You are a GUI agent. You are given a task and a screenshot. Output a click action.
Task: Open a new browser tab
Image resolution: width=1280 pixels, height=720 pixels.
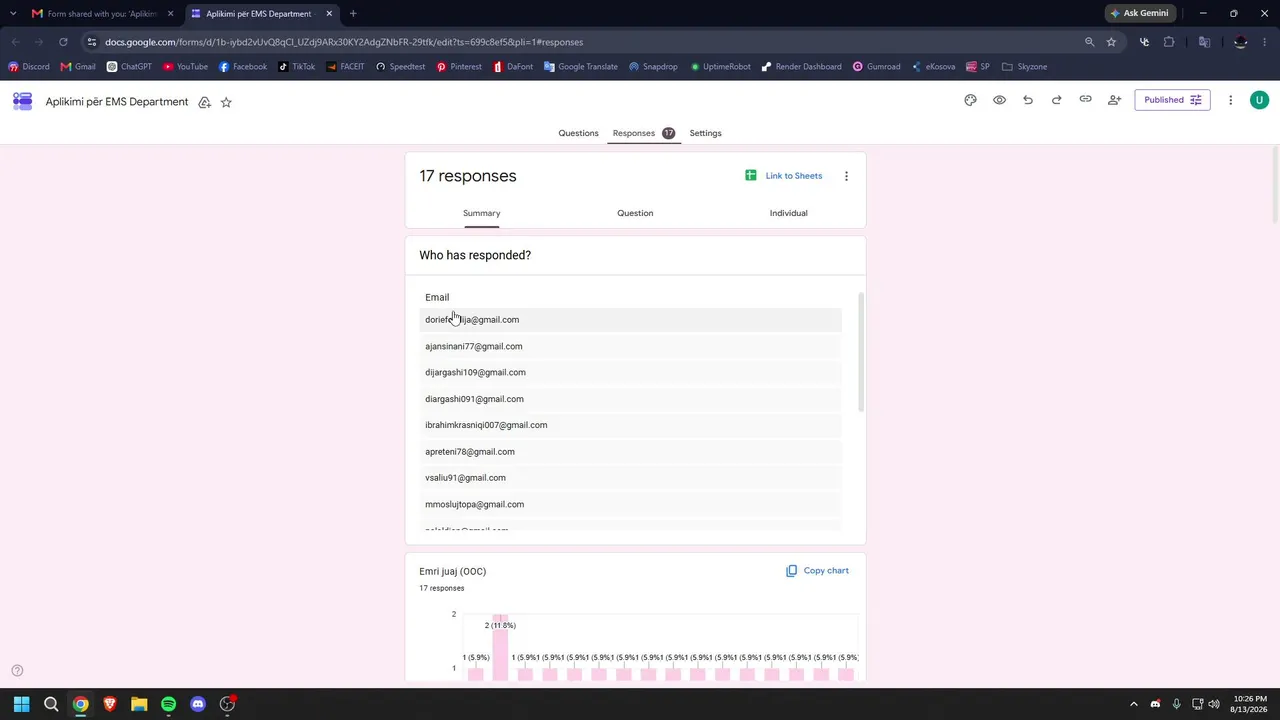tap(353, 14)
